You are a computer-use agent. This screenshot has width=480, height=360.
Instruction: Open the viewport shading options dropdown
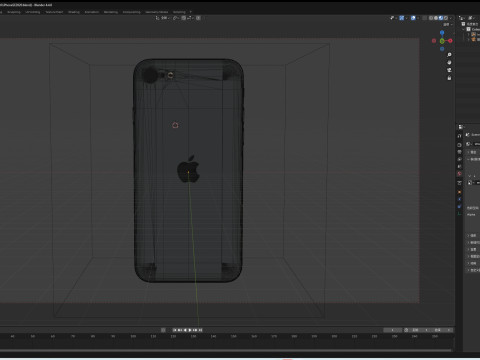pyautogui.click(x=451, y=18)
